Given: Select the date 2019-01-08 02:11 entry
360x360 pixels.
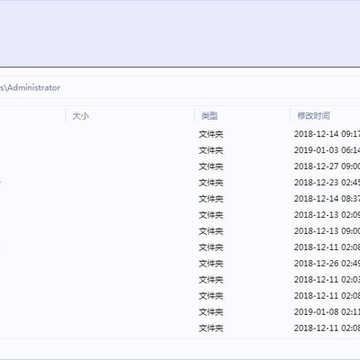Looking at the screenshot, I should point(327,312).
